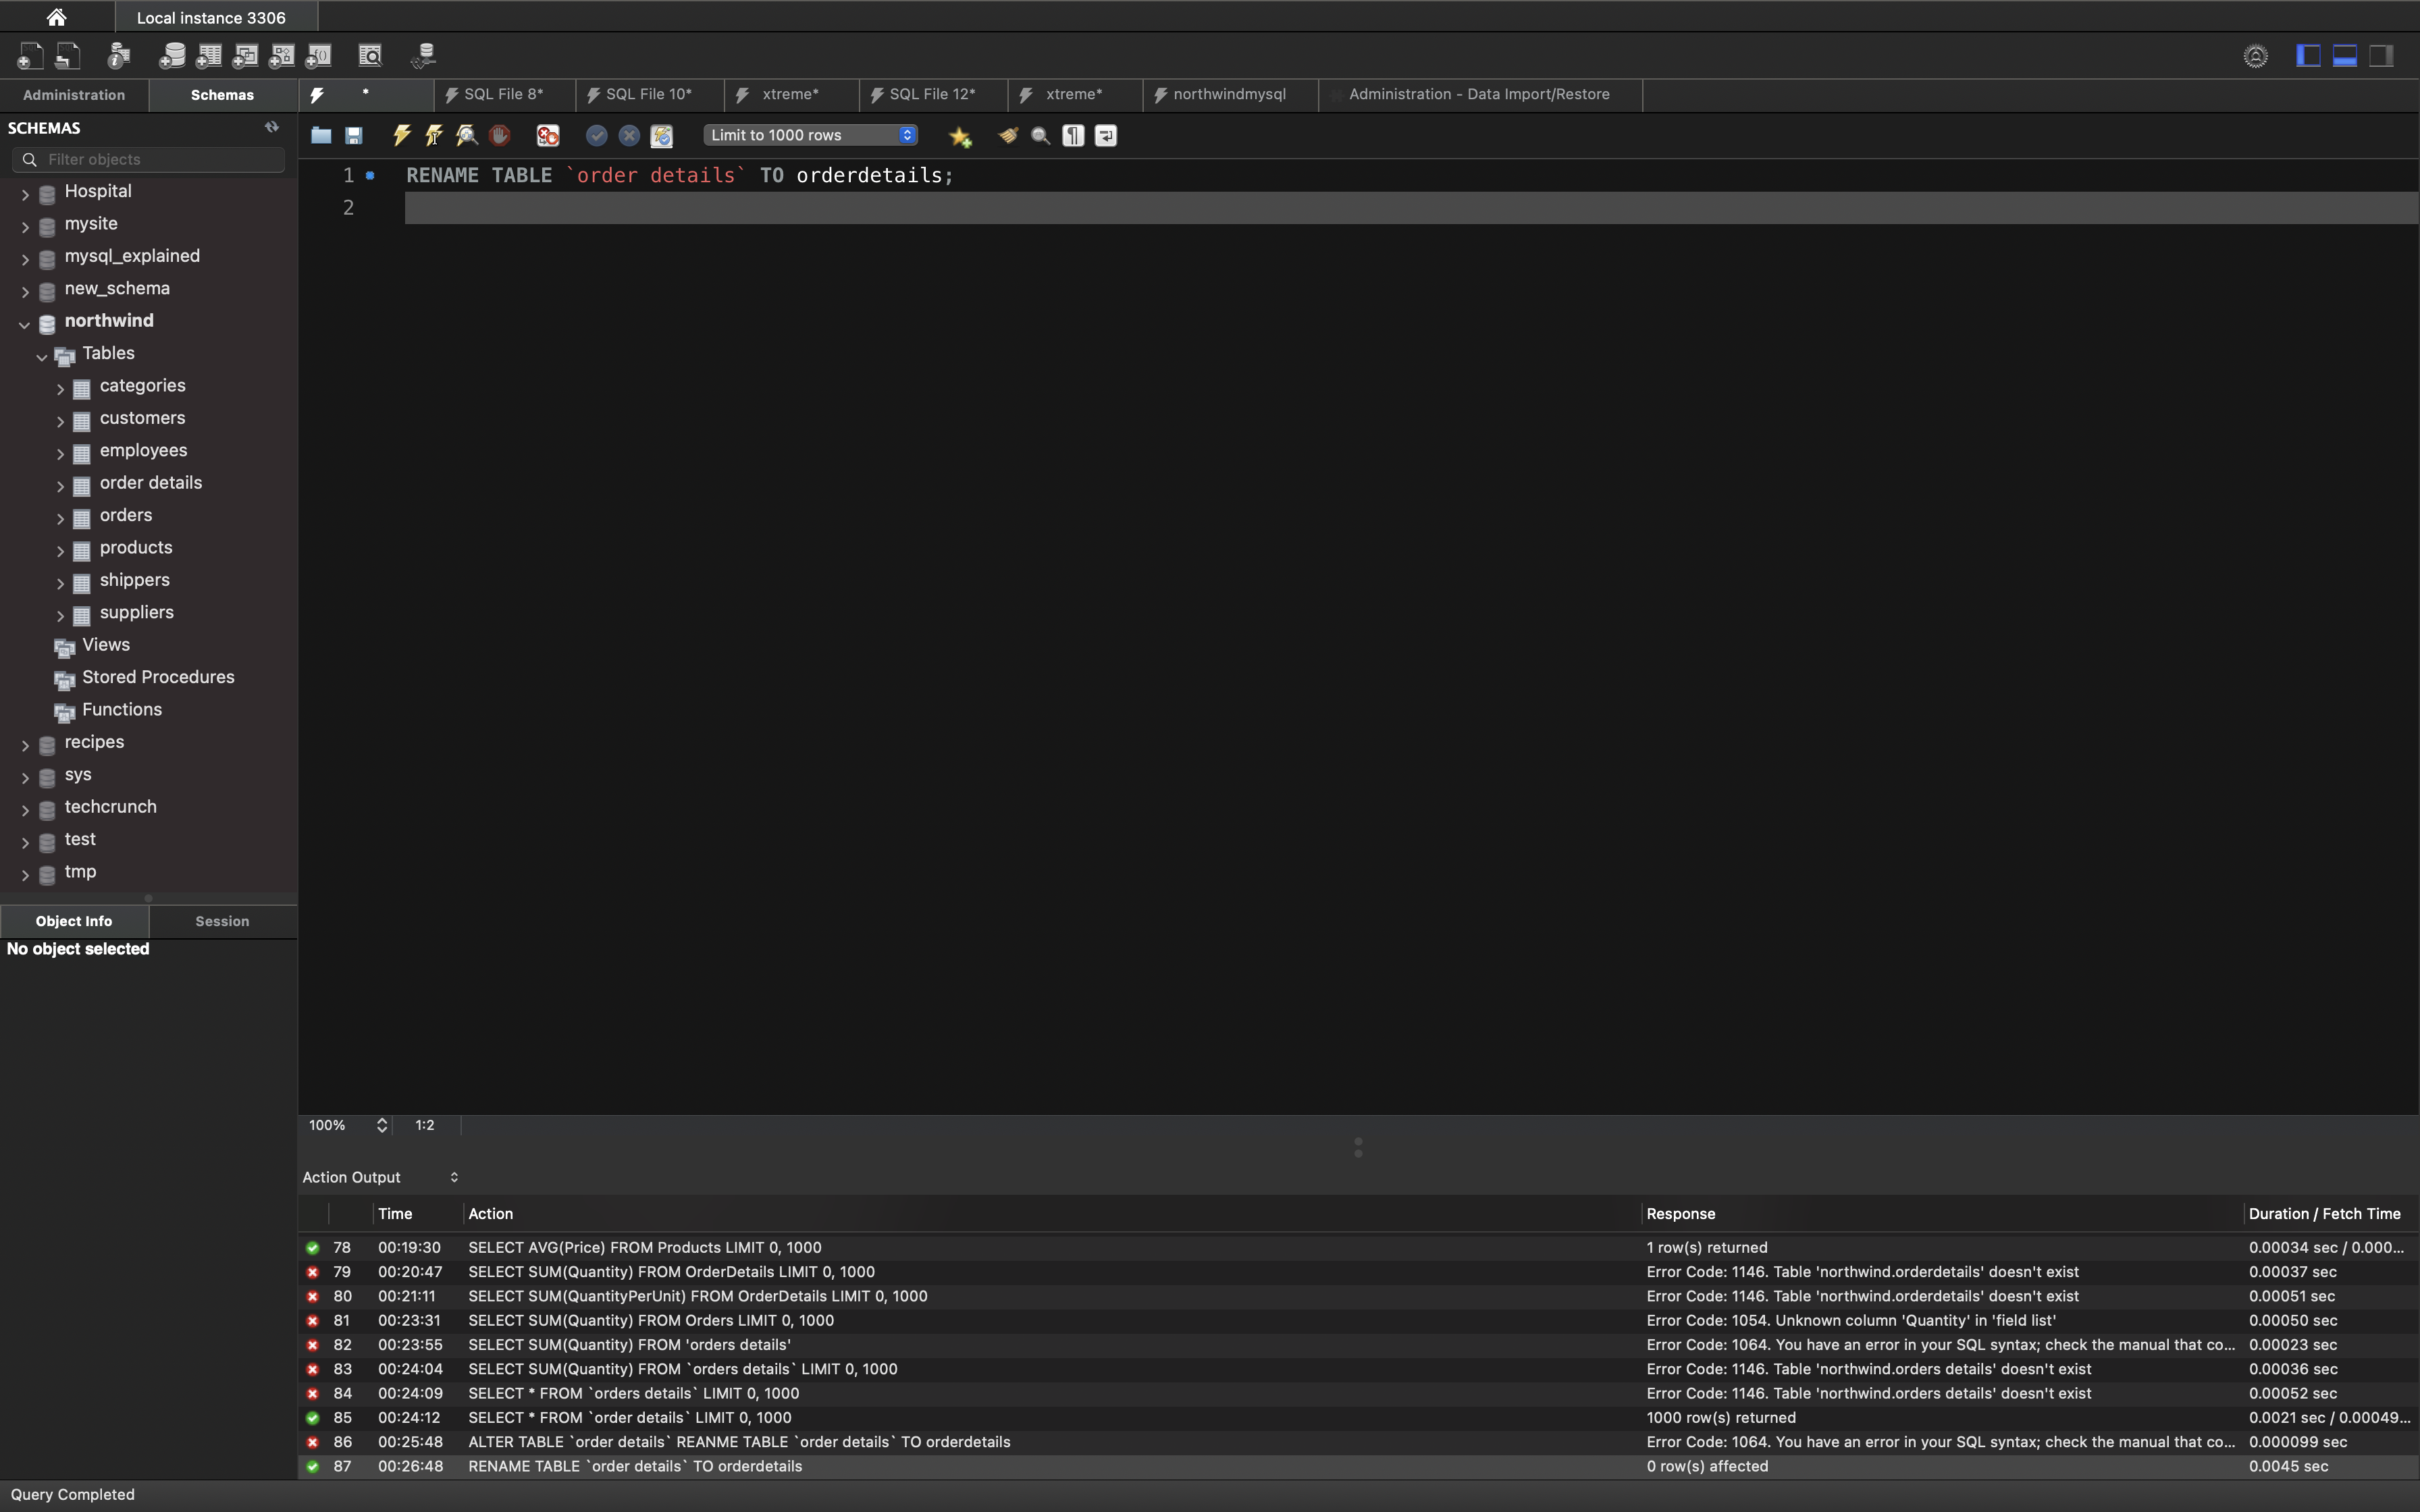The image size is (2420, 1512).
Task: Click the Beautify query broom icon
Action: 1008,135
